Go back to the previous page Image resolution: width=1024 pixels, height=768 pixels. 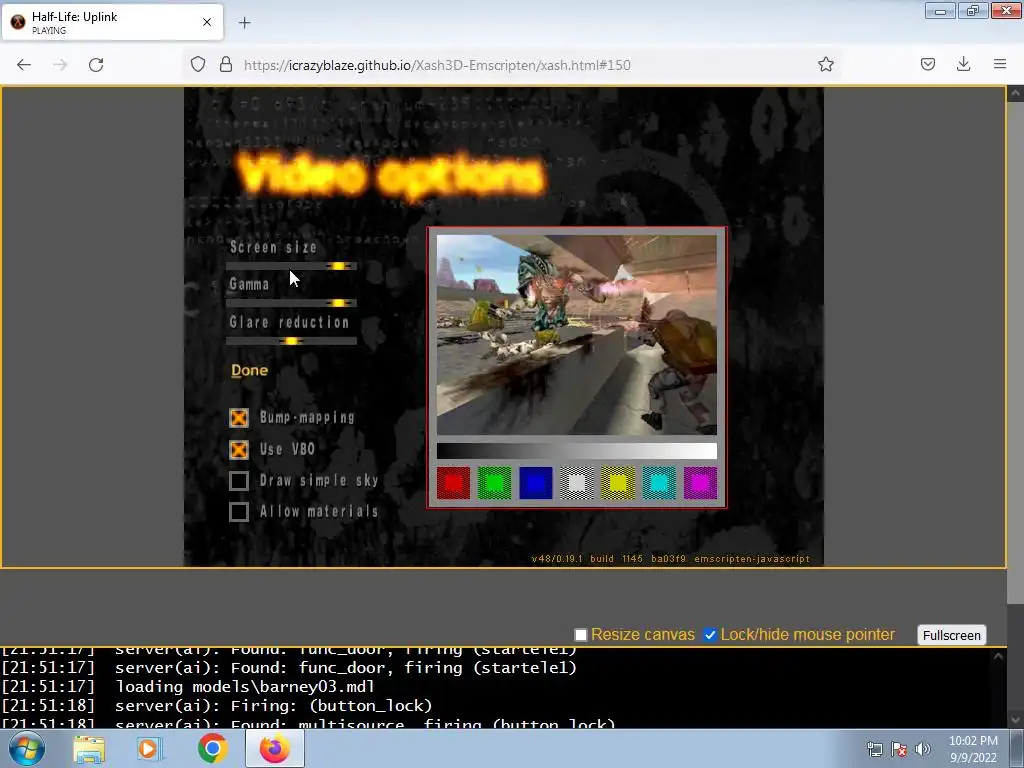tap(24, 65)
